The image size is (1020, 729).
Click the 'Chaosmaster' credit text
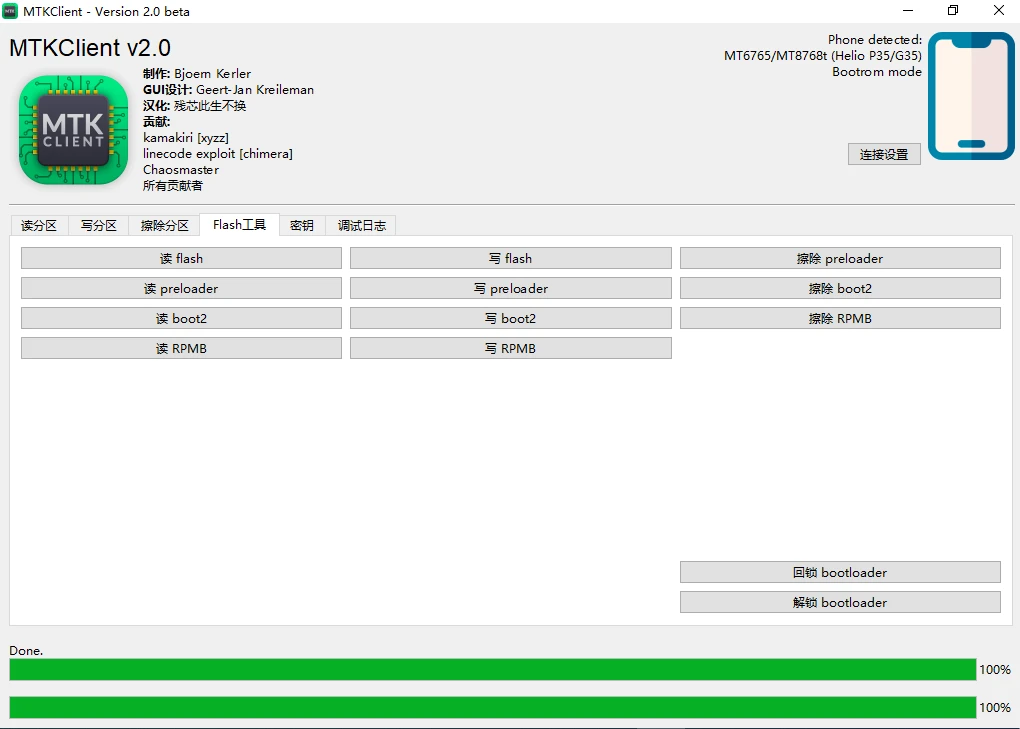point(181,170)
